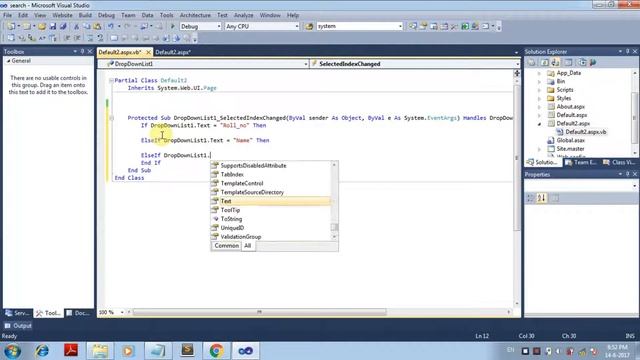Switch to the Class View panel tab
640x360 pixels.
coord(620,162)
